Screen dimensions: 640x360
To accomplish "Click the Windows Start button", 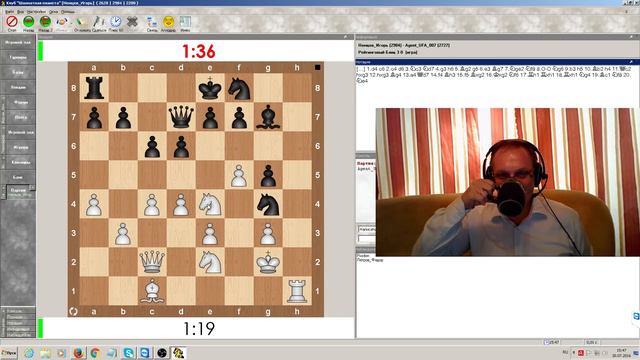I will click(9, 353).
